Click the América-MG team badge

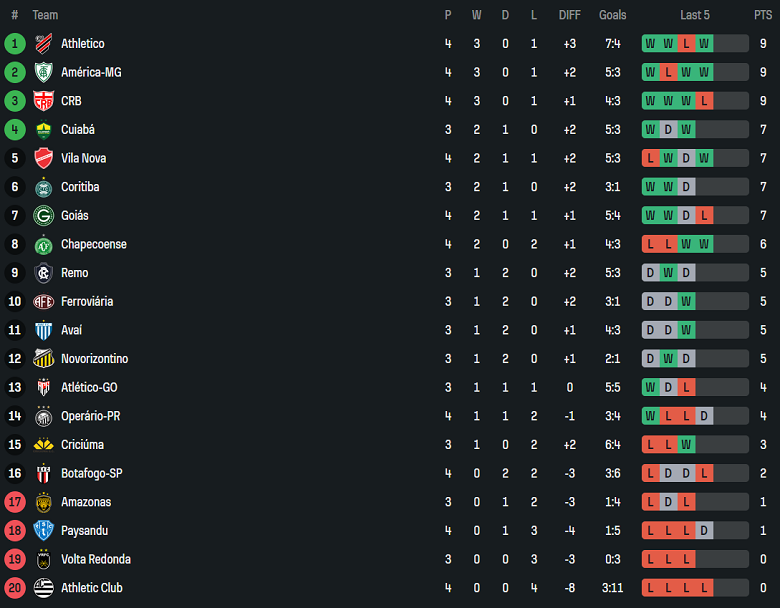pos(43,73)
